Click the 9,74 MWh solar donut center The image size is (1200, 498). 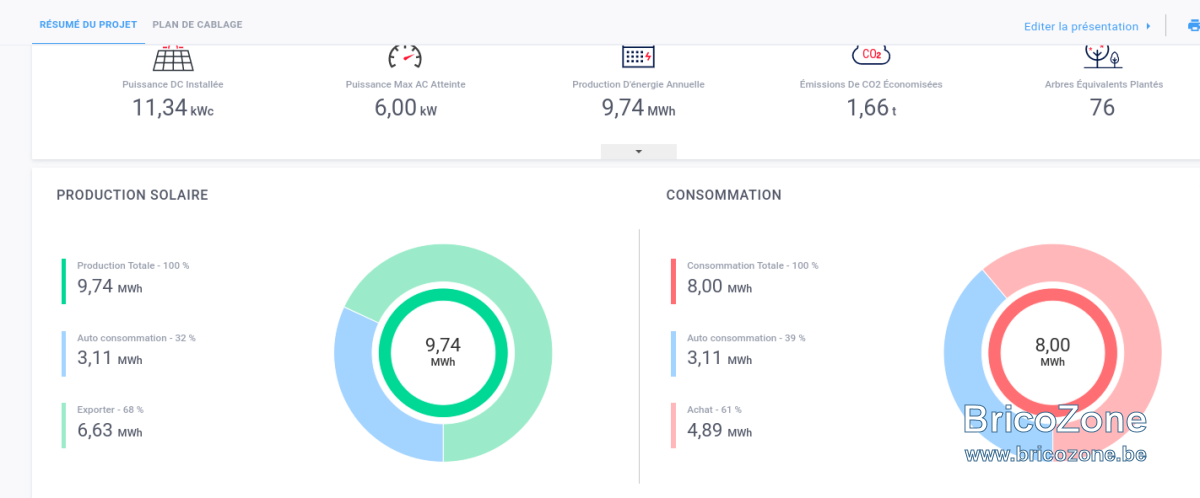click(x=443, y=352)
